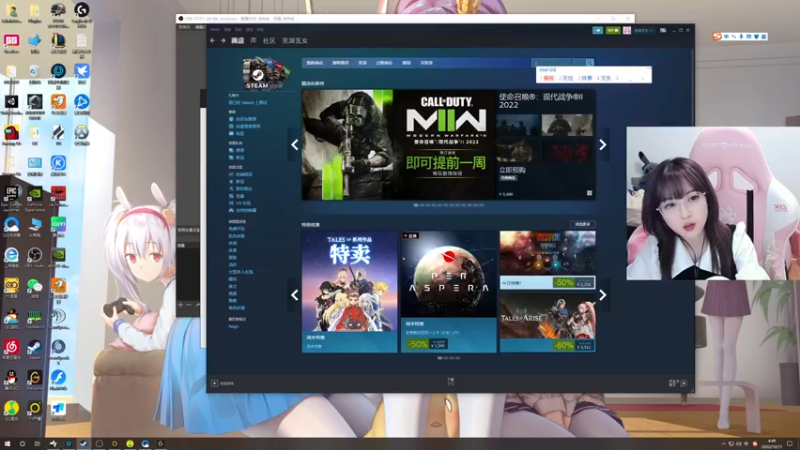The height and width of the screenshot is (450, 800).
Task: Open Steam announcements via the blue megaphone icon
Action: tap(597, 31)
